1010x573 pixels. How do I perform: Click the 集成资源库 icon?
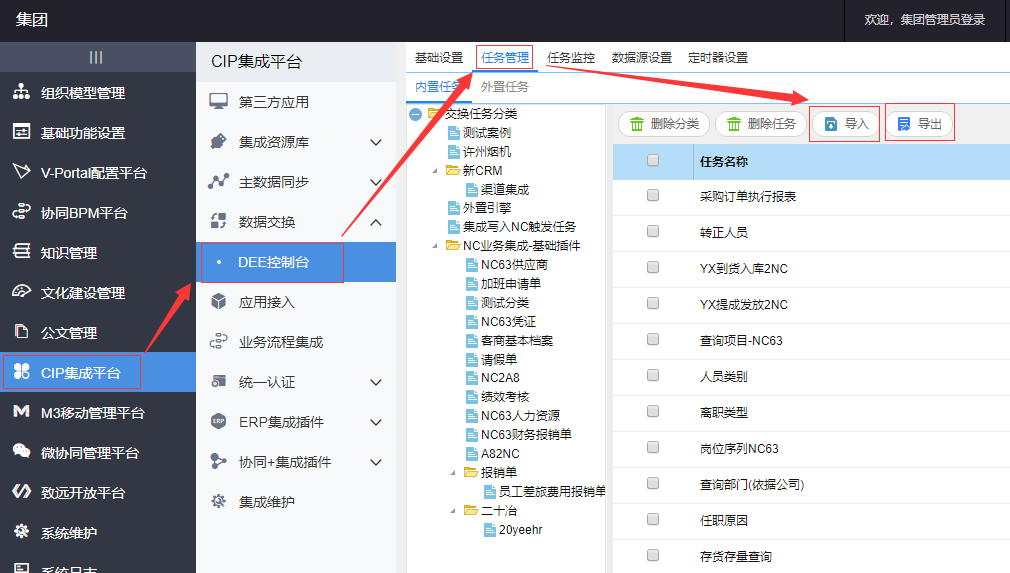(218, 142)
